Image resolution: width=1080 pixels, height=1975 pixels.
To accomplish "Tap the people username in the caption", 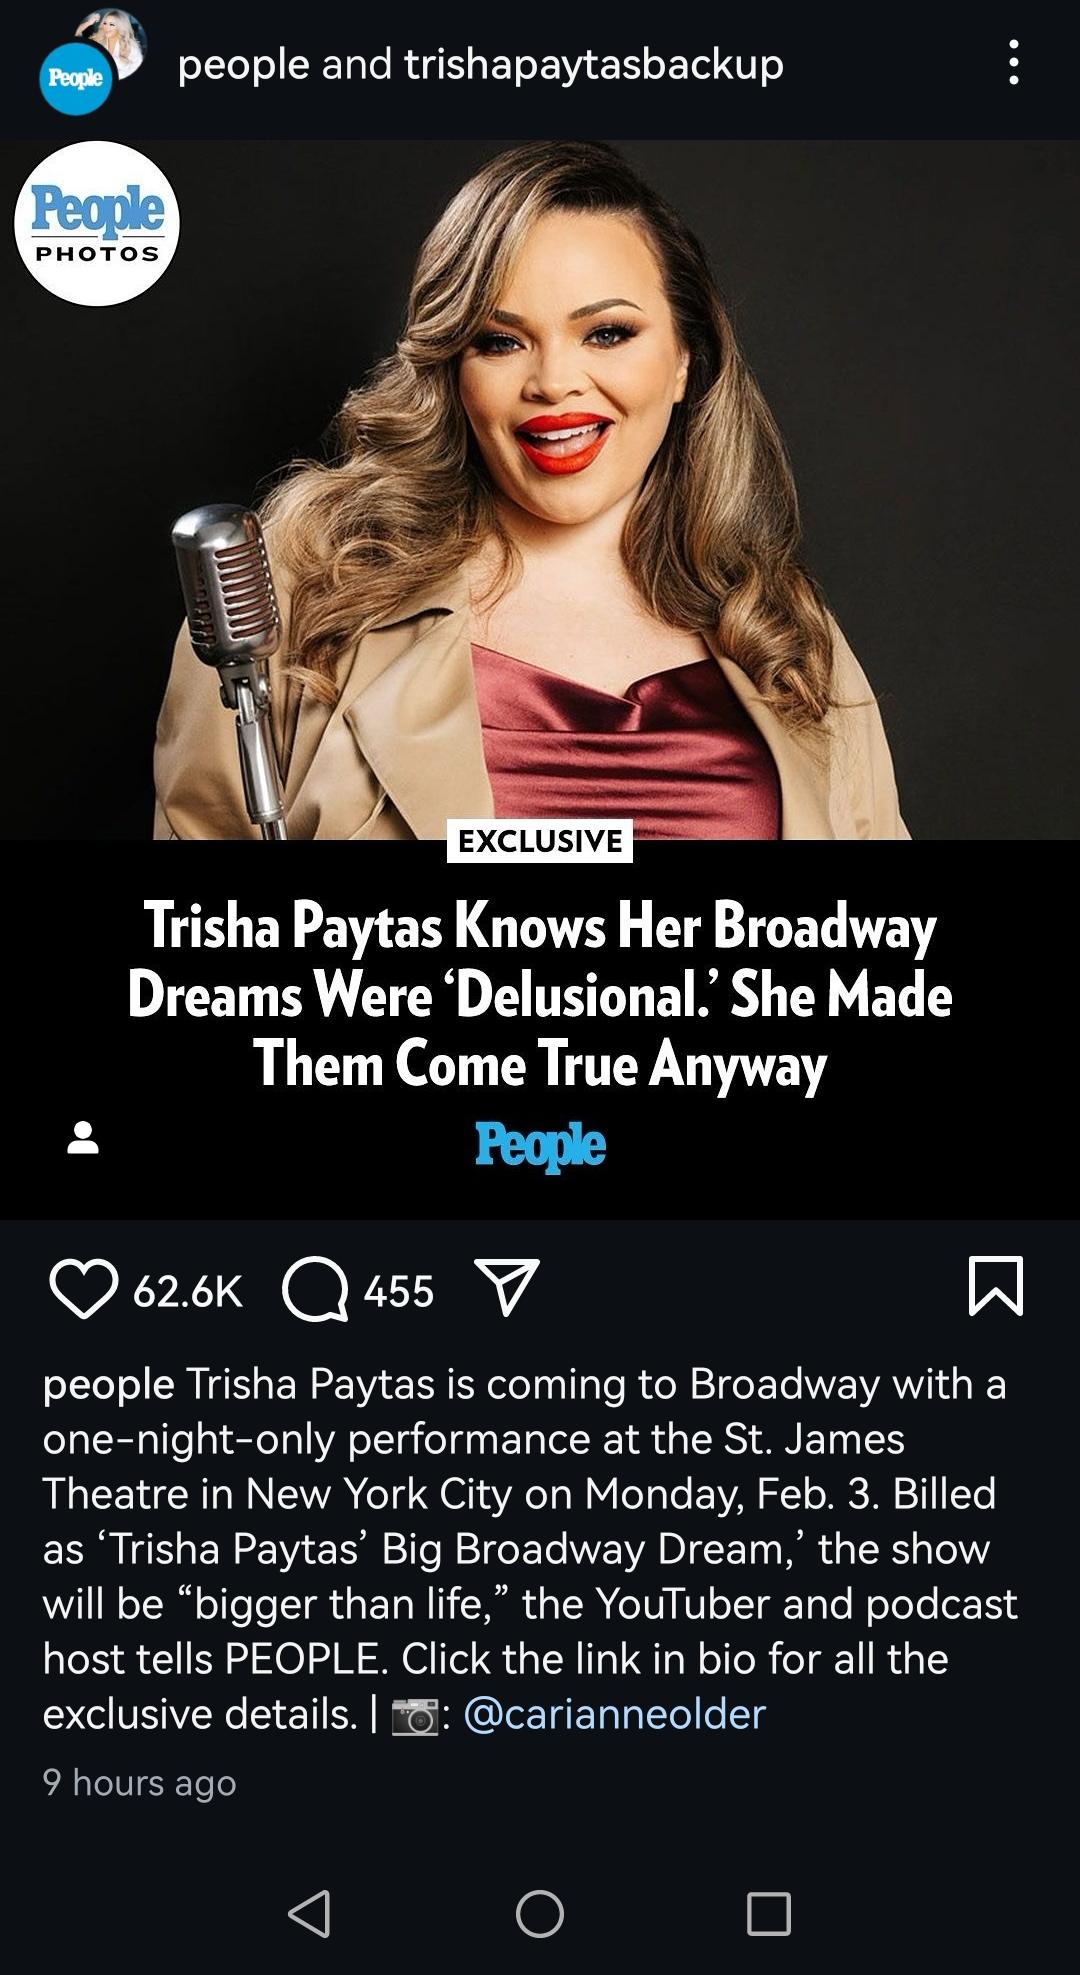I will pyautogui.click(x=108, y=1385).
